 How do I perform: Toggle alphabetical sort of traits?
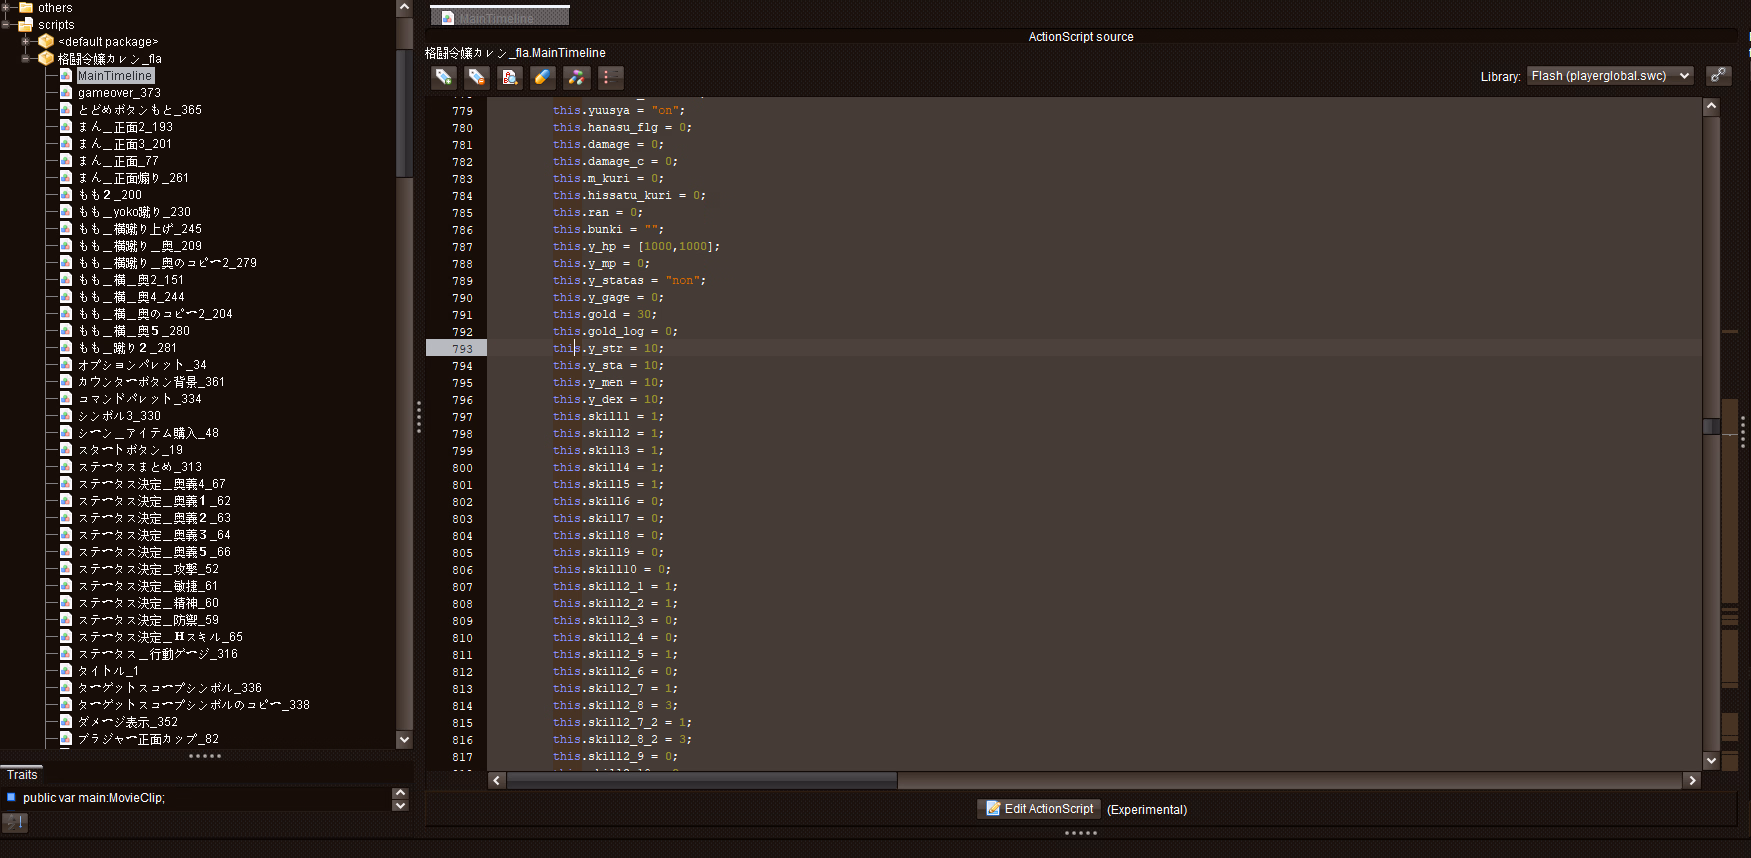click(x=15, y=822)
